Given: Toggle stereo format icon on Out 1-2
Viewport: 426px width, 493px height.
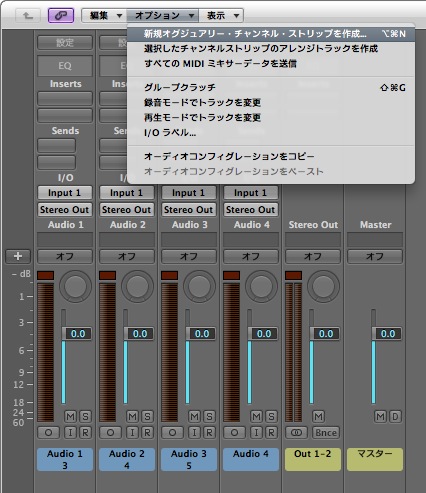Looking at the screenshot, I should tap(296, 433).
